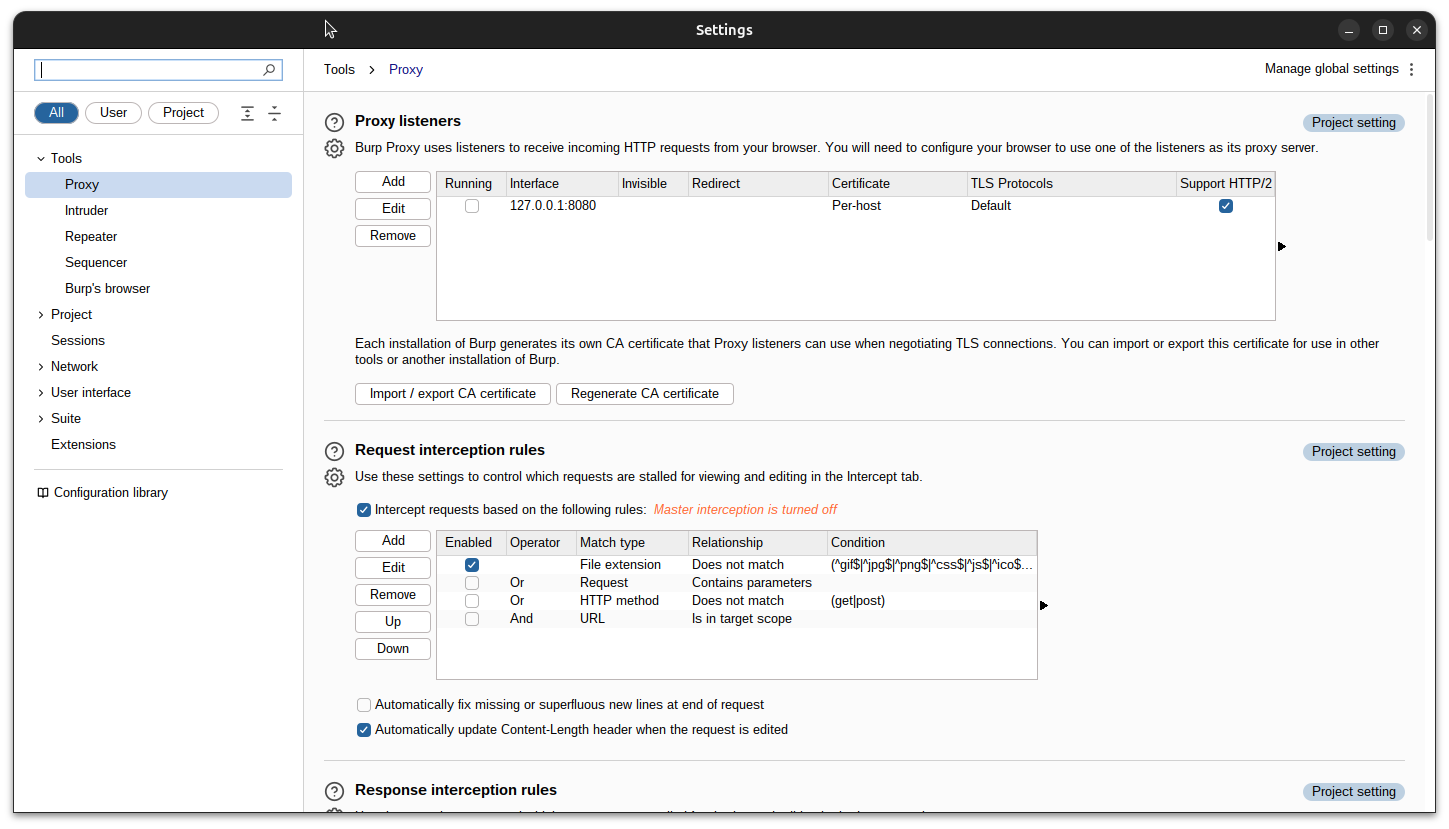
Task: Open Sequencer settings in the tree
Action: tap(96, 263)
